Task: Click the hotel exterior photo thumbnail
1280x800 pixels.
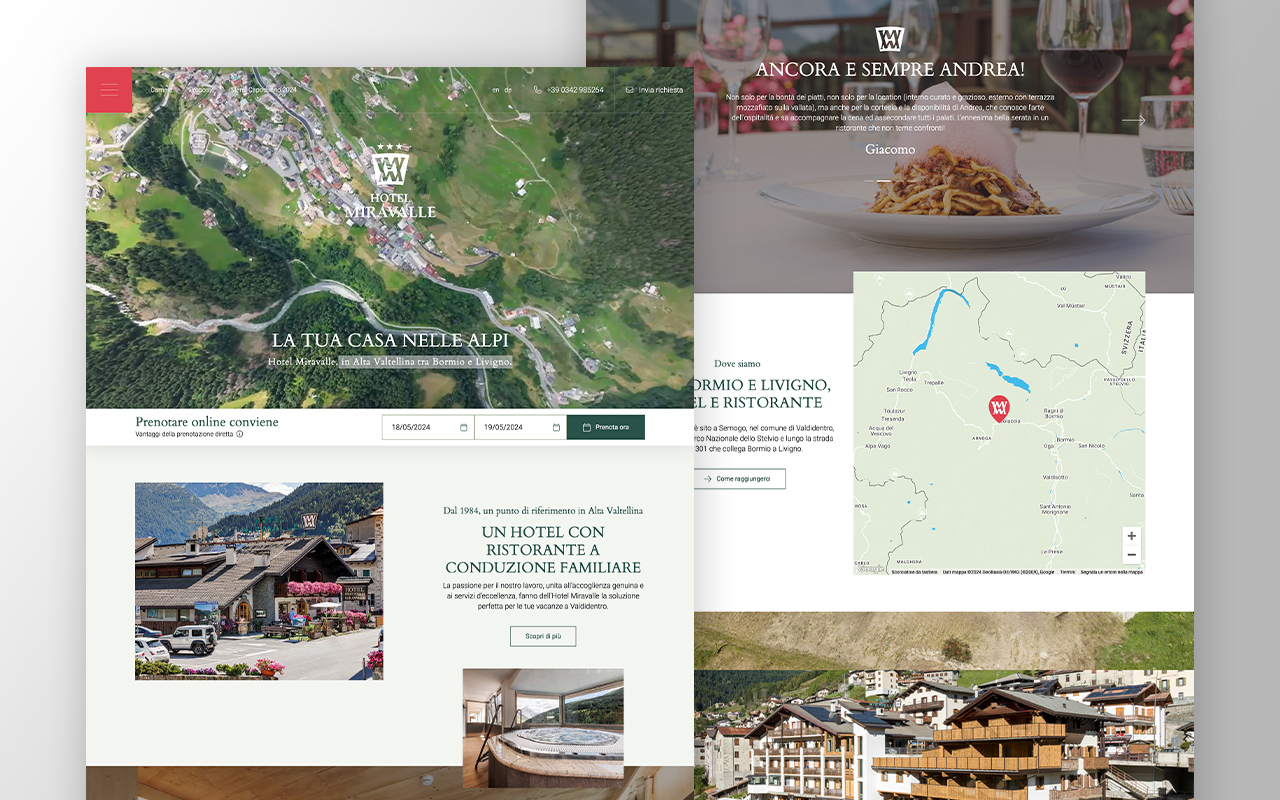Action: click(259, 581)
